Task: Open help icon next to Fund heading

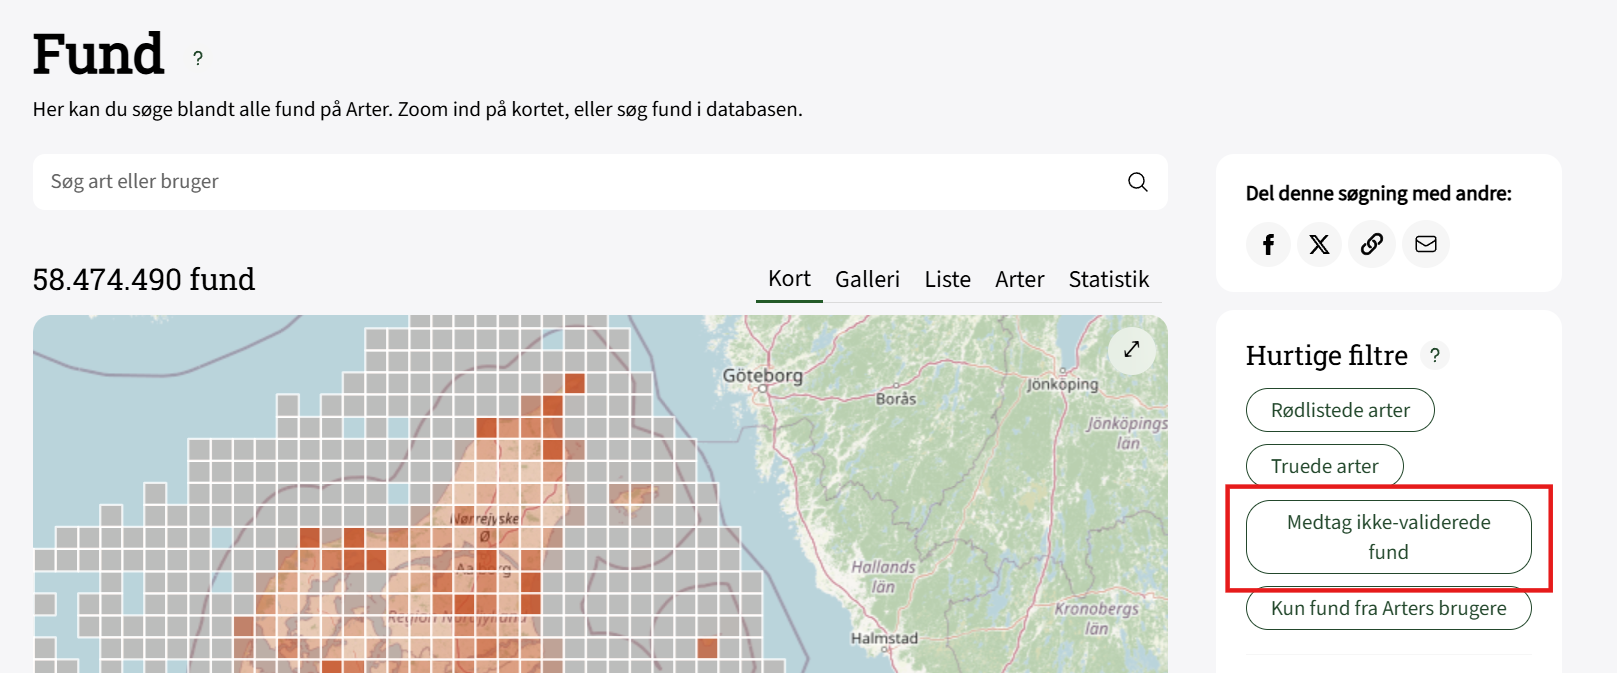Action: (198, 59)
